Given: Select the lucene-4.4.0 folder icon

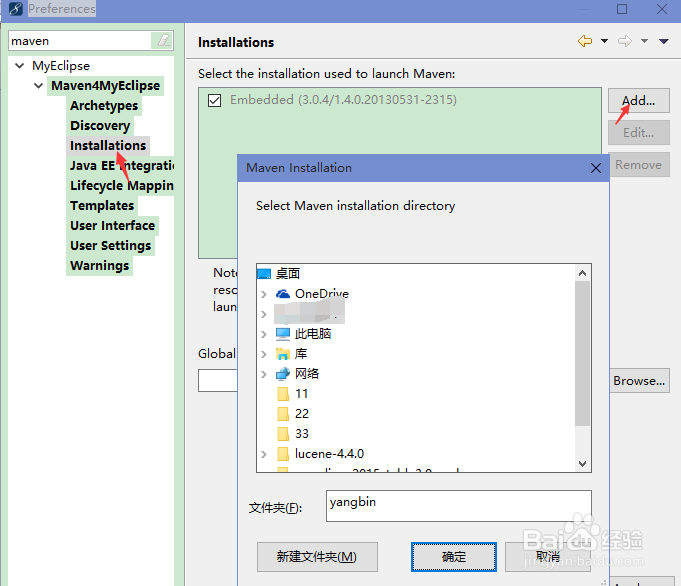Looking at the screenshot, I should pyautogui.click(x=283, y=454).
